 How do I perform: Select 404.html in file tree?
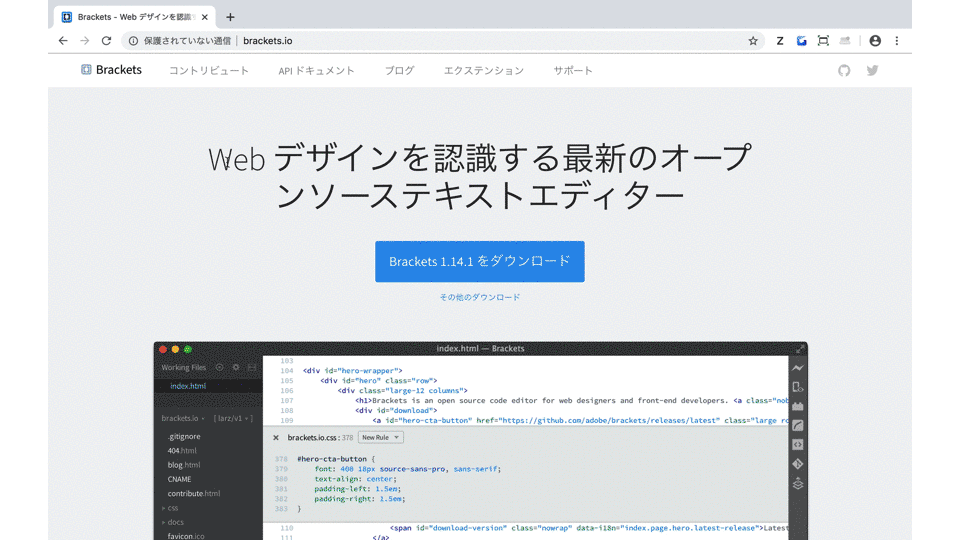[x=182, y=451]
